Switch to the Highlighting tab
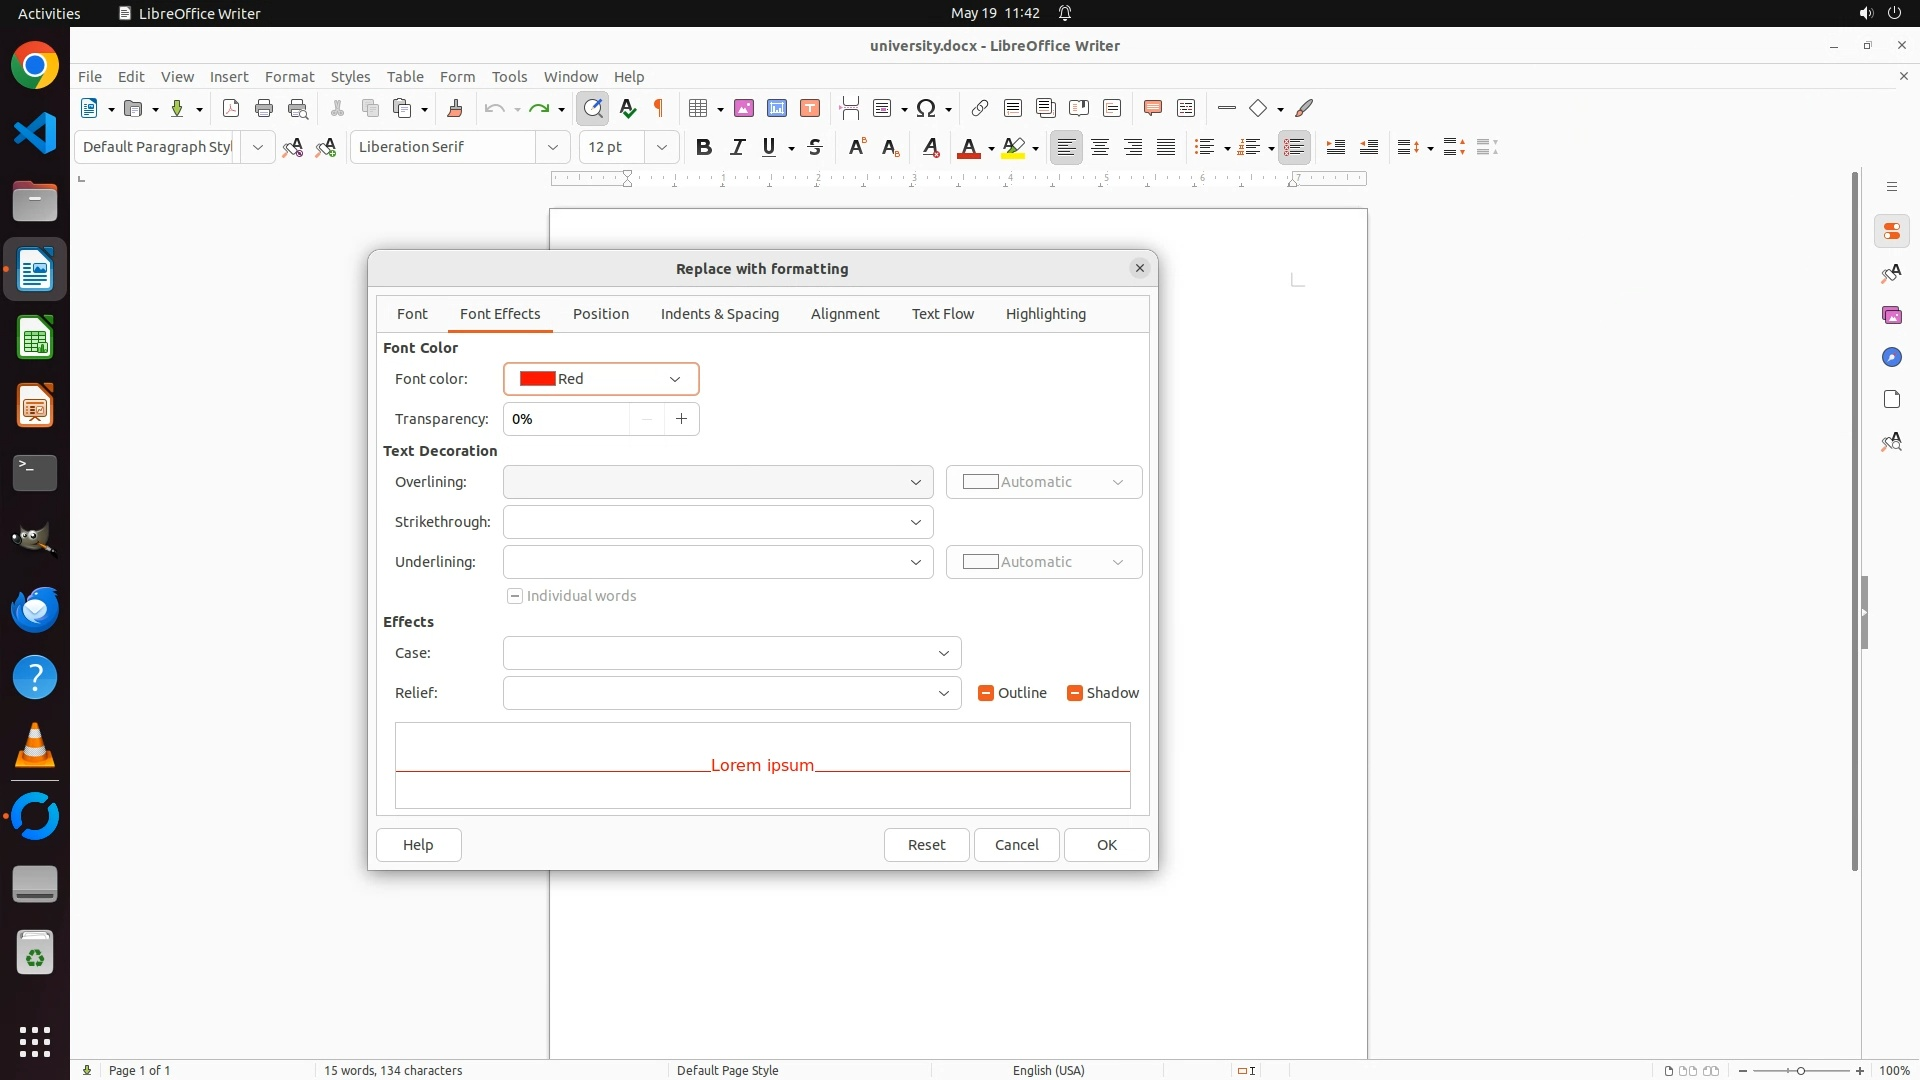The width and height of the screenshot is (1920, 1080). (x=1045, y=314)
